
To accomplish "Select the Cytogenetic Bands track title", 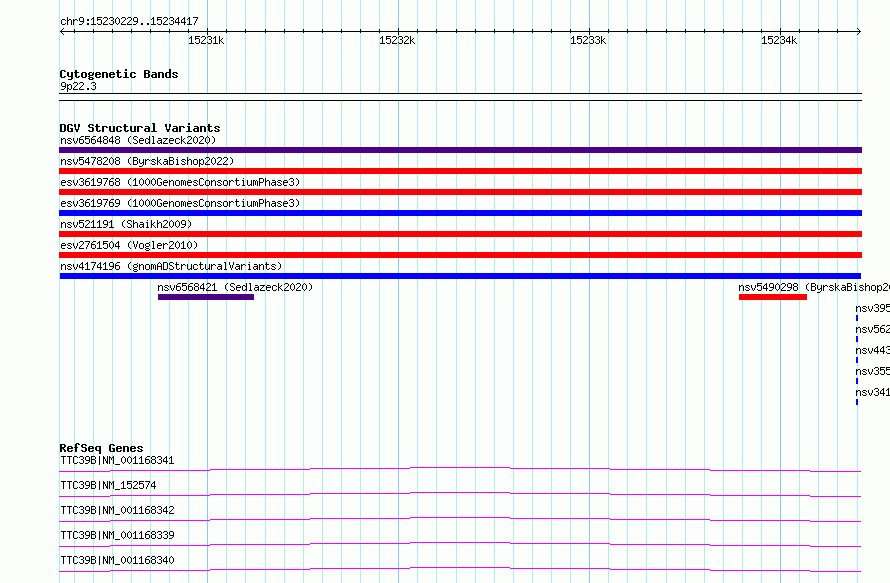I will tap(119, 74).
